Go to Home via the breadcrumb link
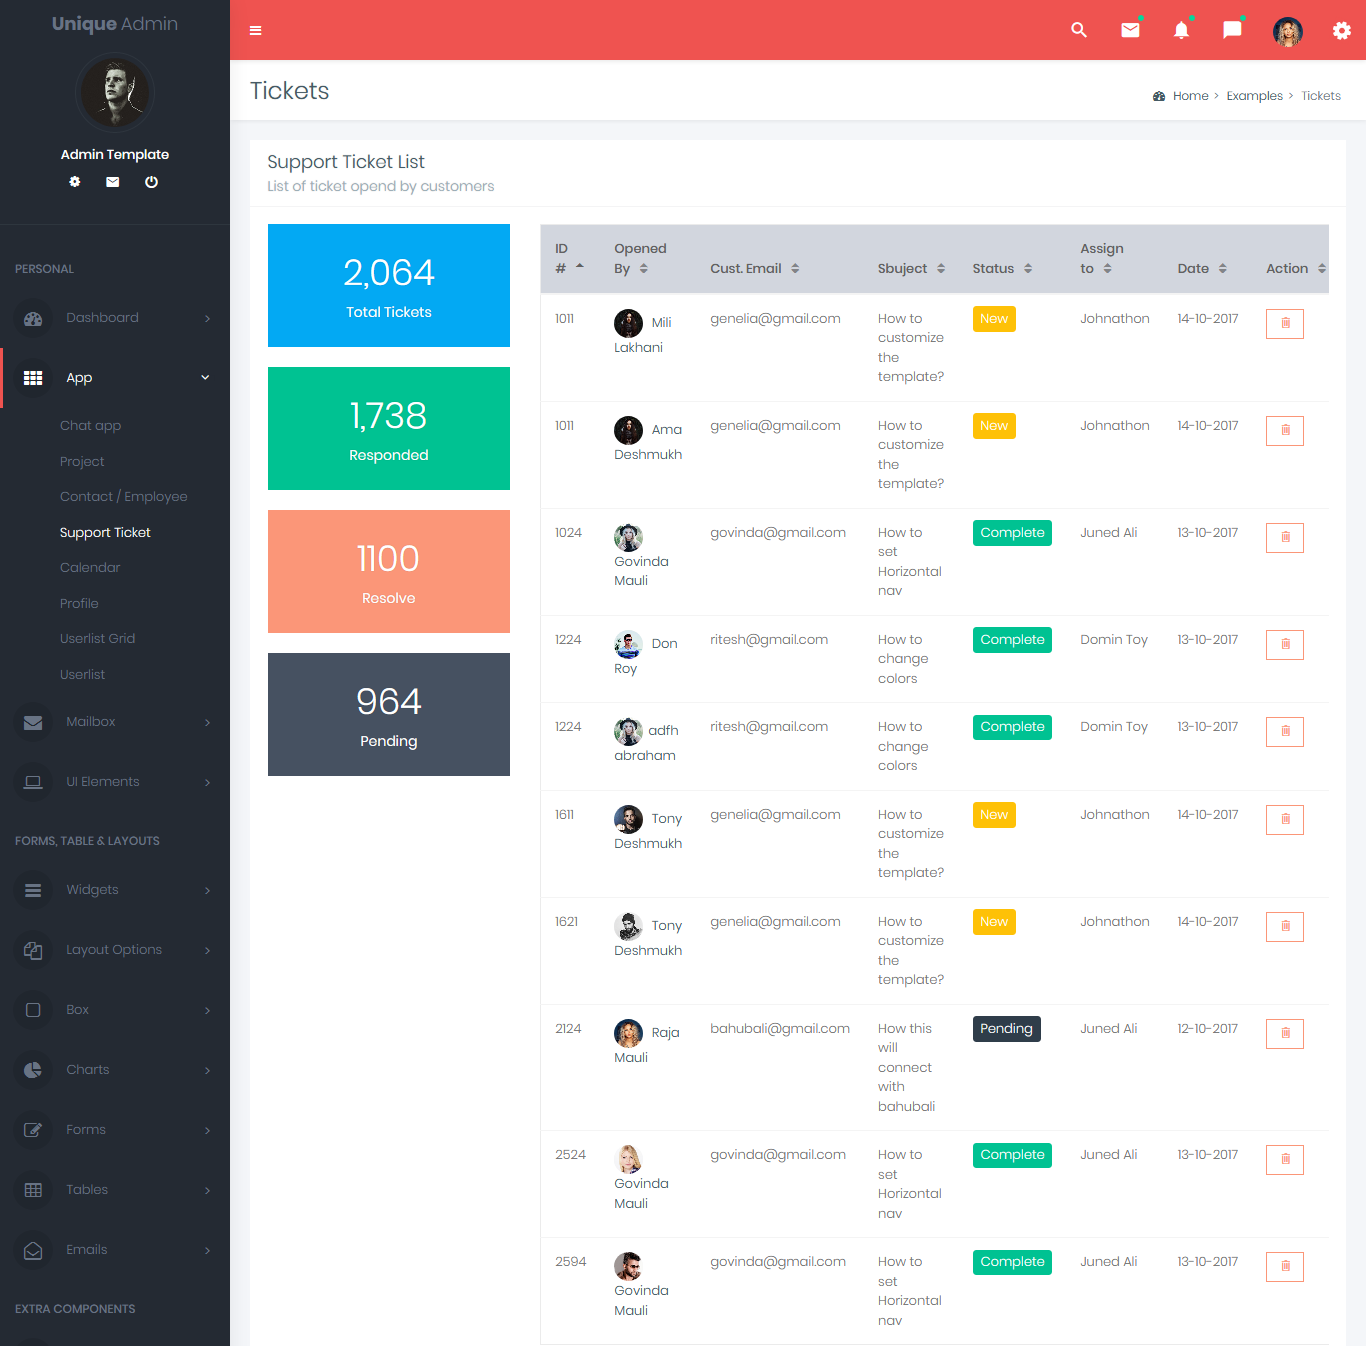This screenshot has width=1366, height=1346. point(1190,95)
